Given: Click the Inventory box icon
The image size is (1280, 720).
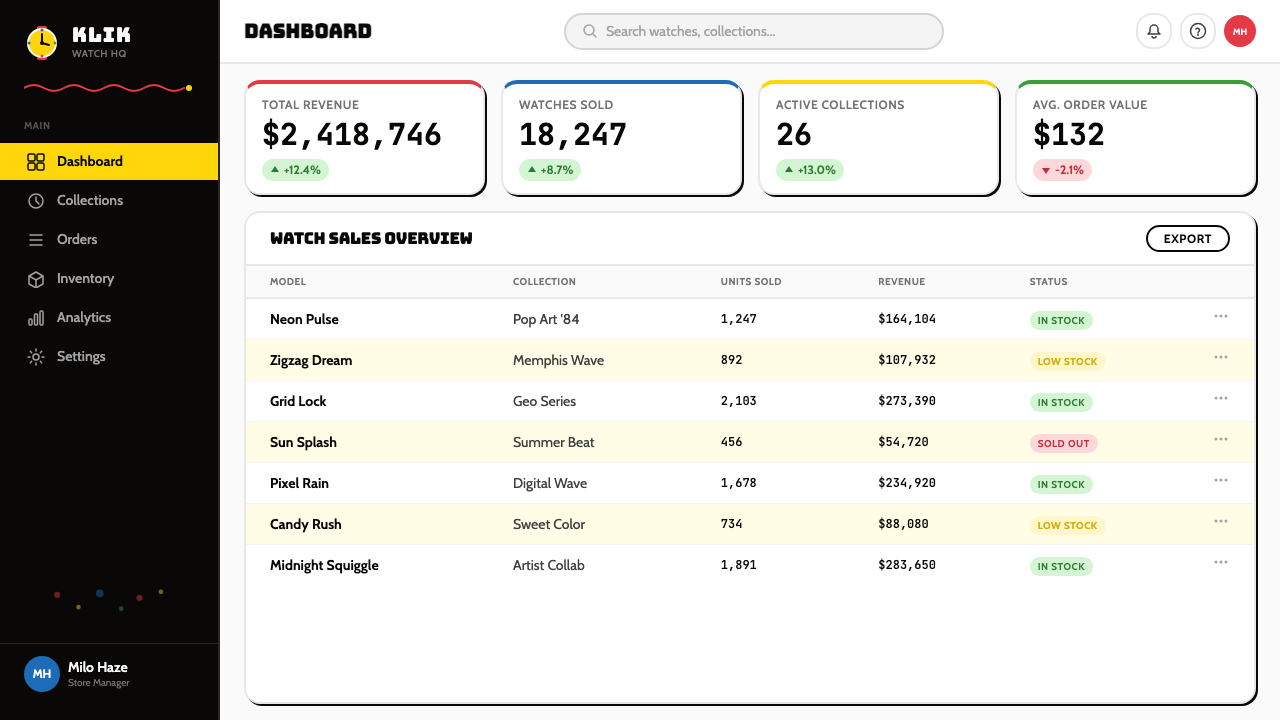Looking at the screenshot, I should pyautogui.click(x=36, y=279).
